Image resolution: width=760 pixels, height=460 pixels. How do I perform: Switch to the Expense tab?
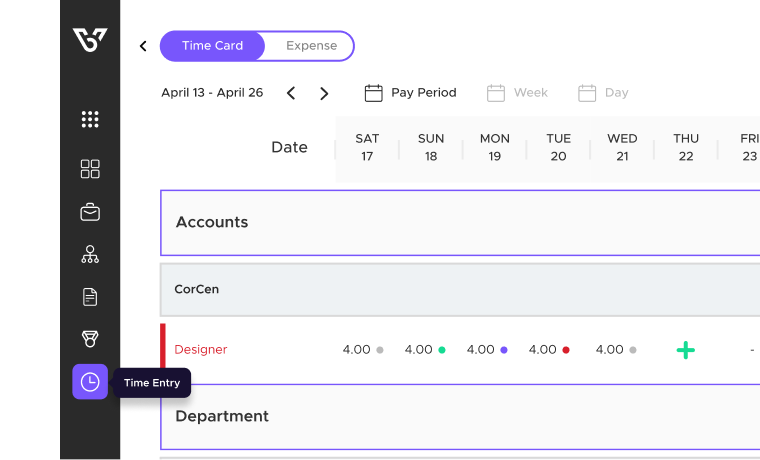311,46
